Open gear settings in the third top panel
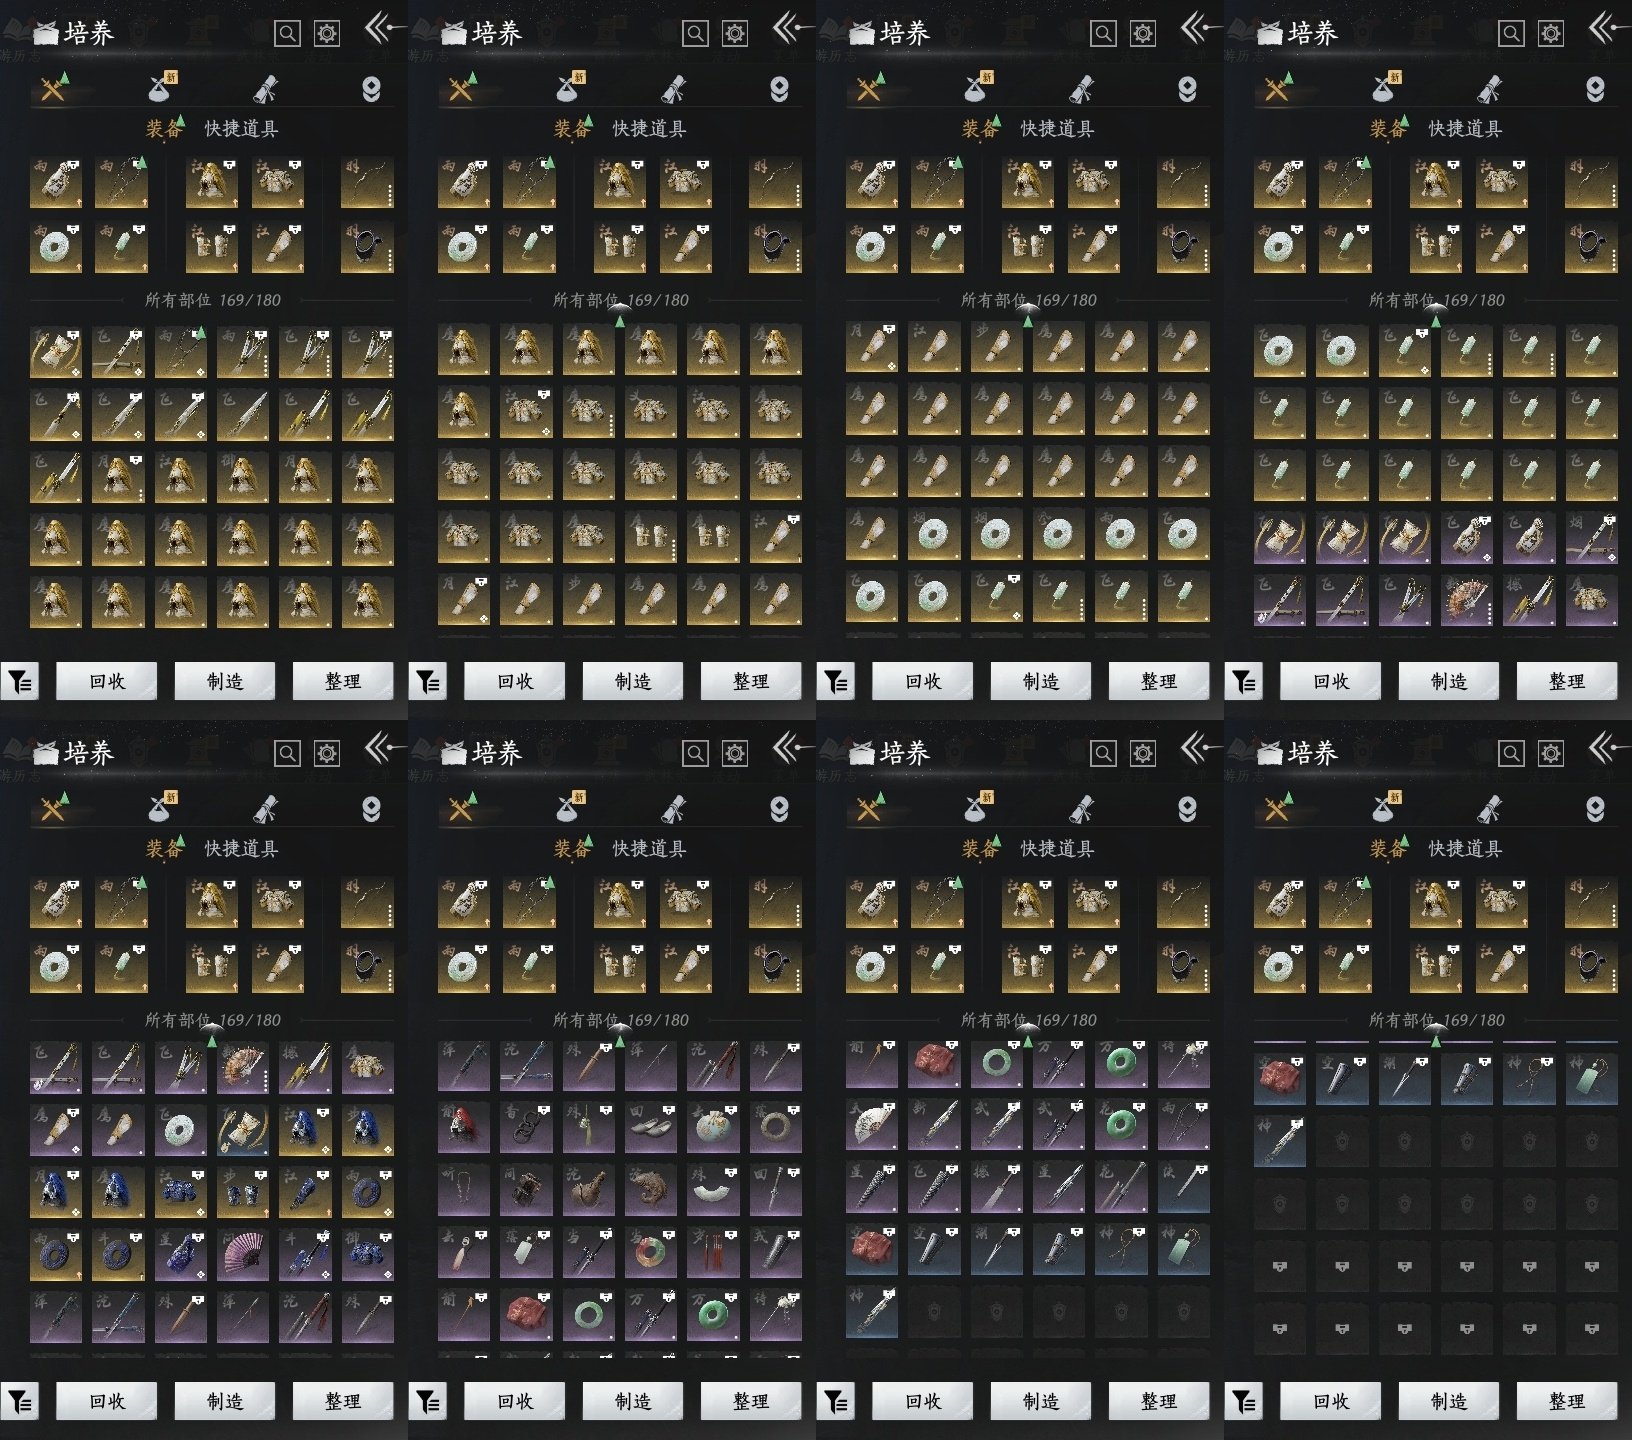The width and height of the screenshot is (1632, 1440). 1143,34
